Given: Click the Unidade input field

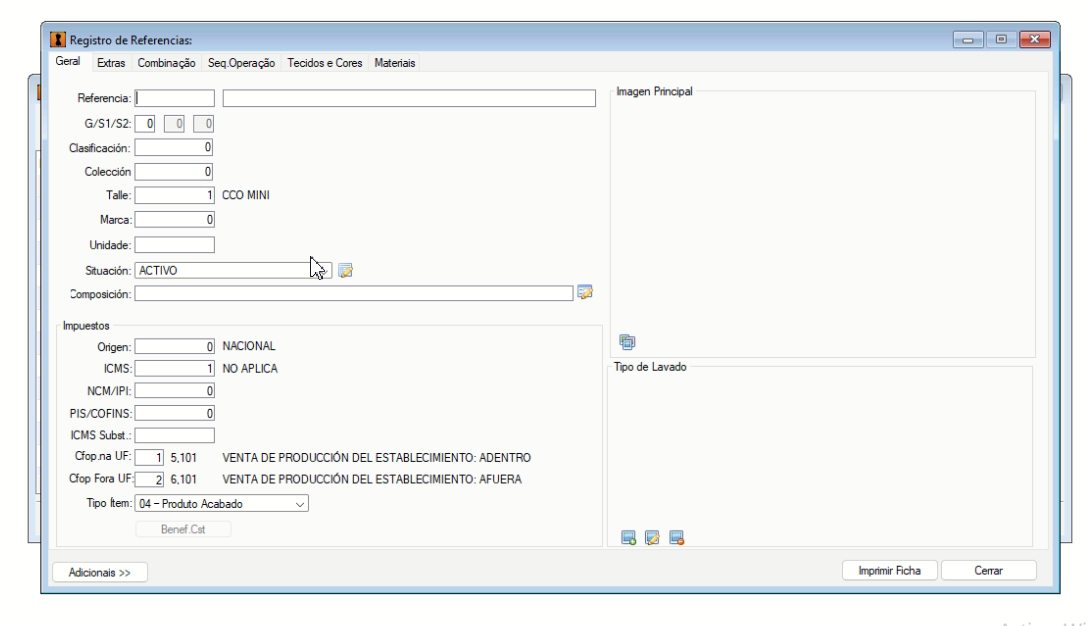Looking at the screenshot, I should 175,245.
